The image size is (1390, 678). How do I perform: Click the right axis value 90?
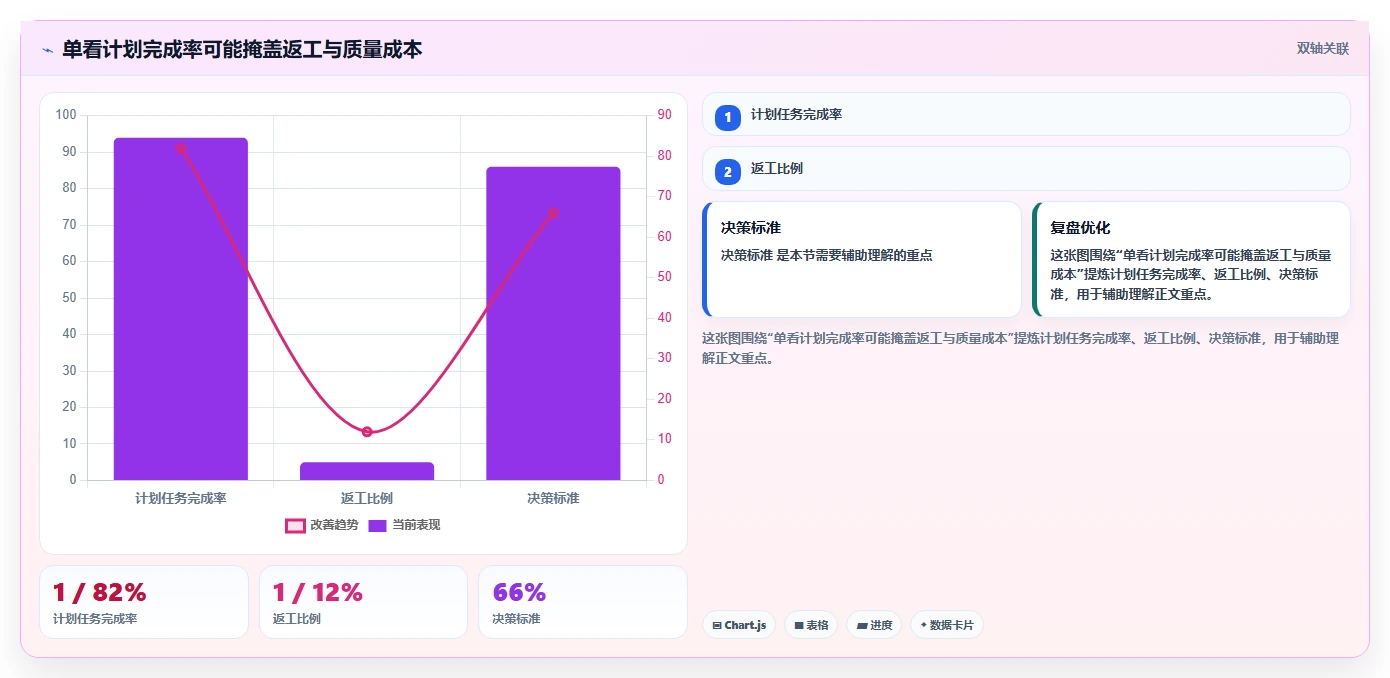pos(664,115)
